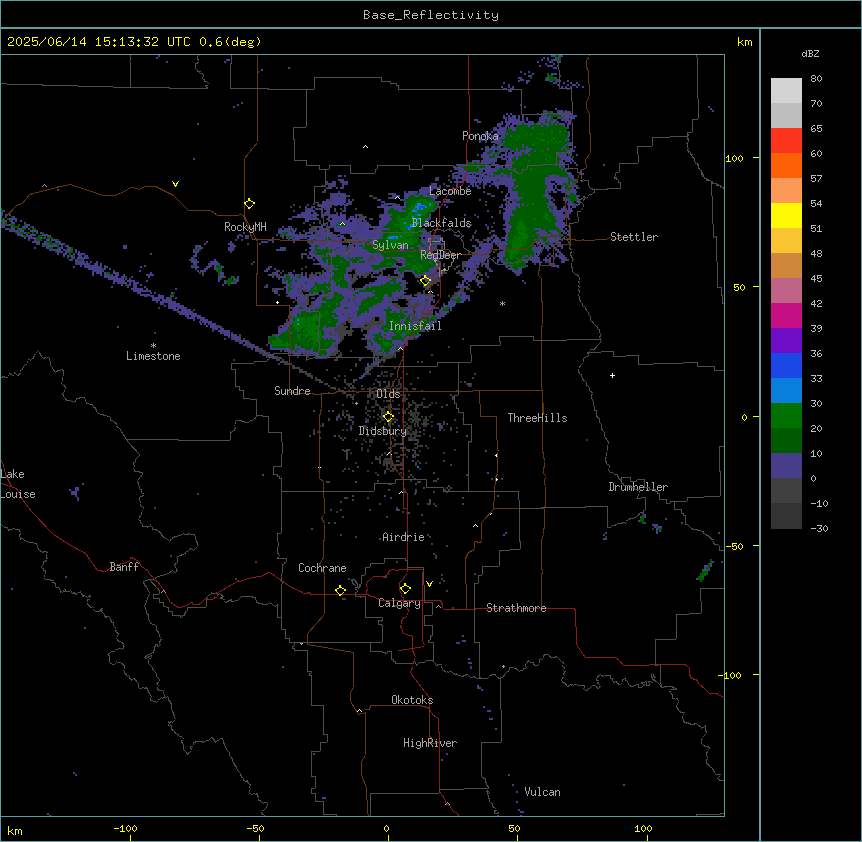Screen dimensions: 862x842
Task: Click the -100 tick on bottom axis
Action: (125, 829)
